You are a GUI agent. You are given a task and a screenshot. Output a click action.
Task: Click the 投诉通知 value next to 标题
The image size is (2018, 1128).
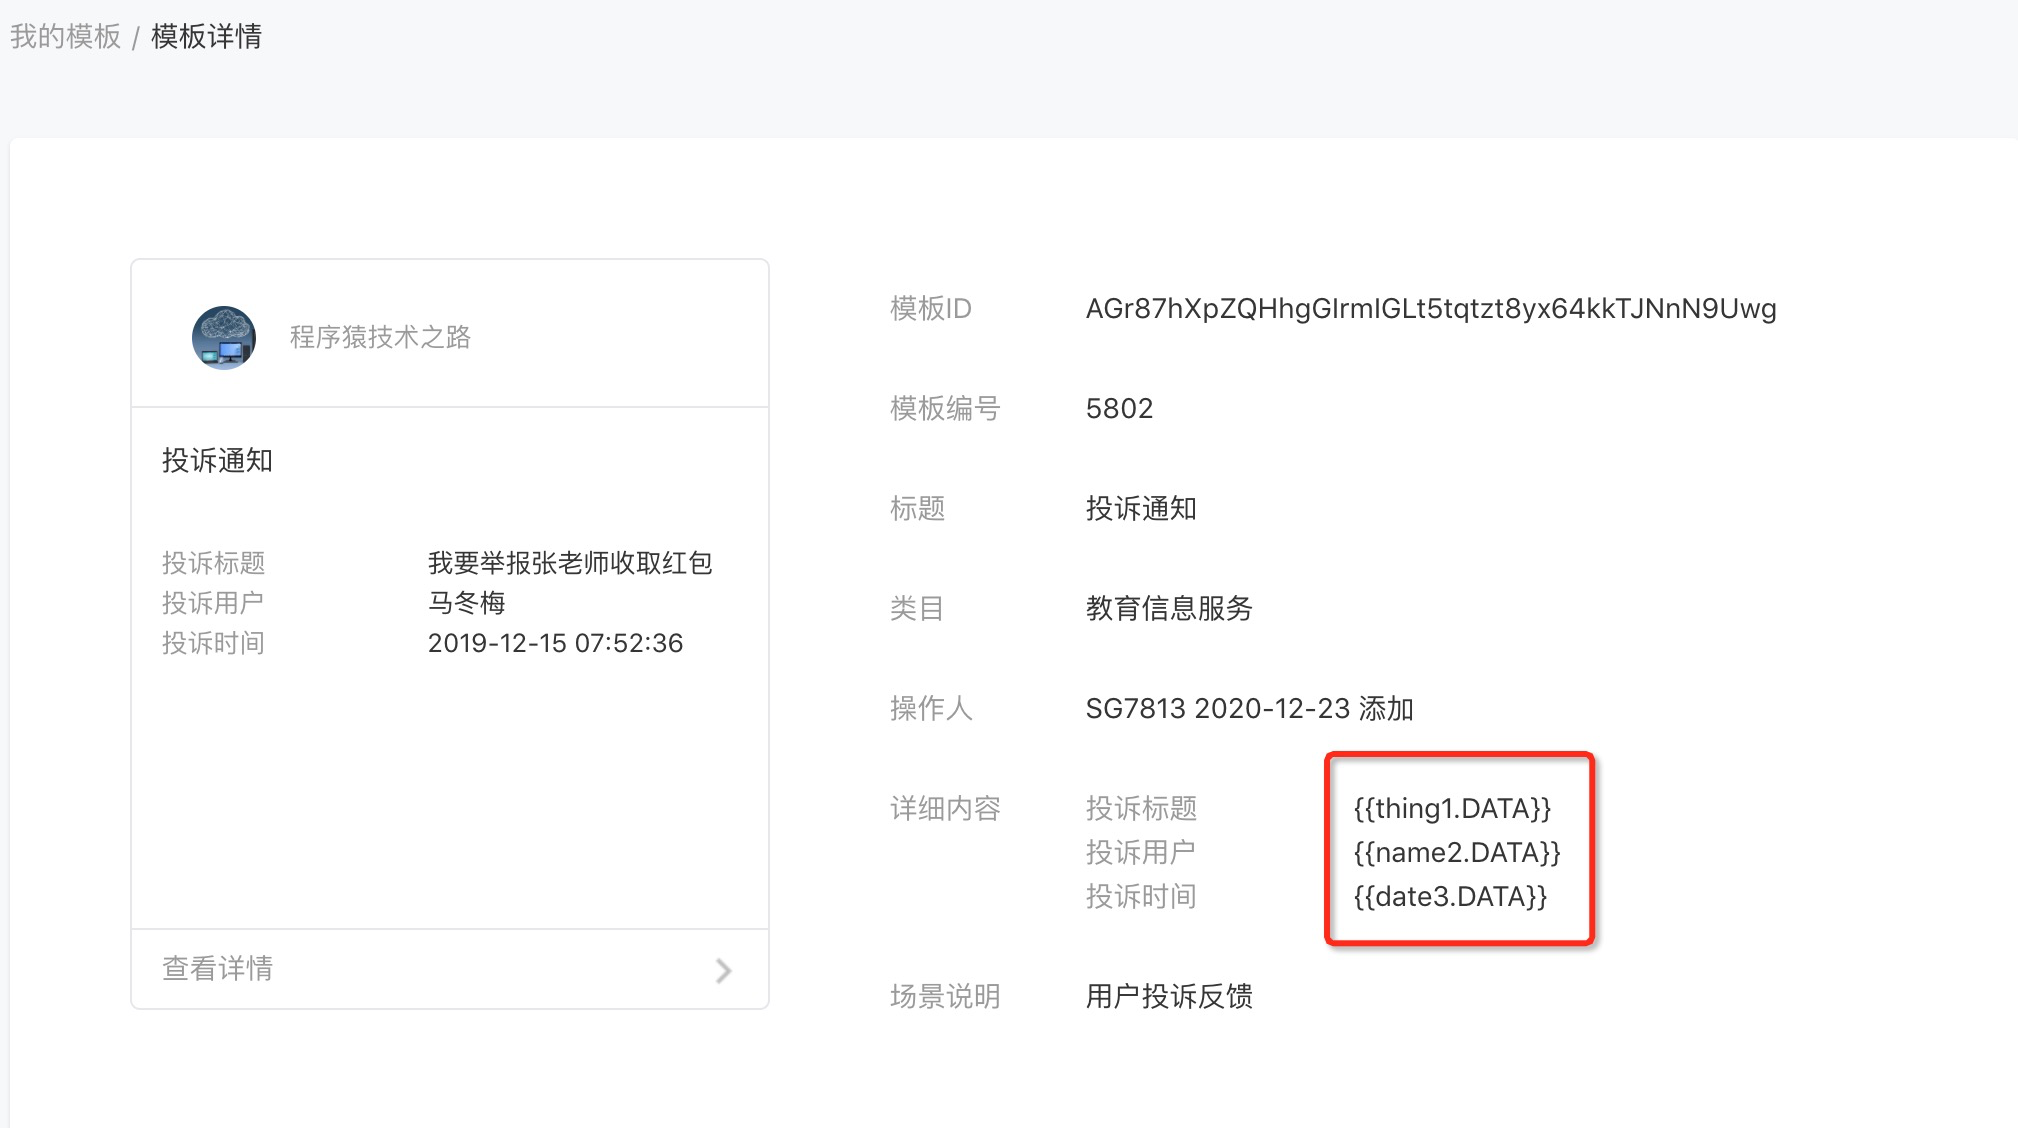pyautogui.click(x=1141, y=509)
